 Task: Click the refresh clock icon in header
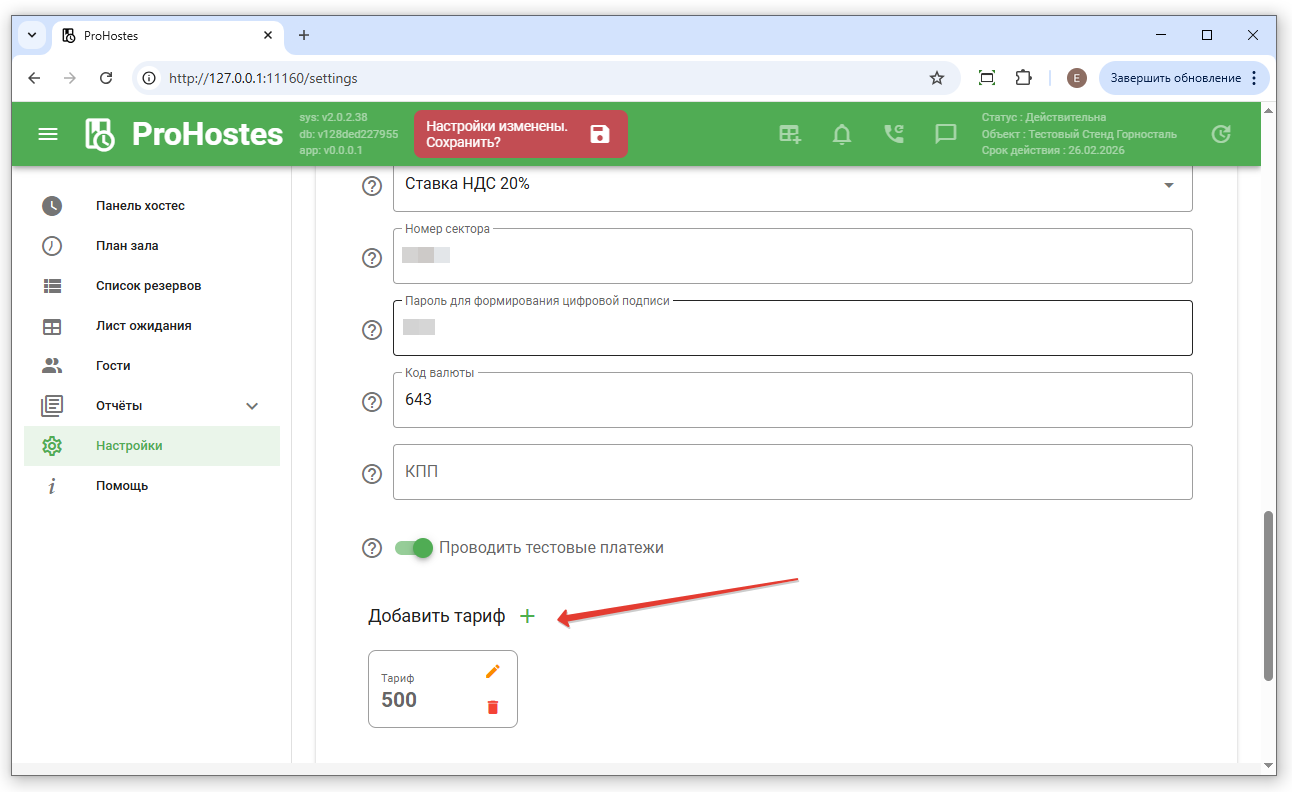coord(1220,134)
